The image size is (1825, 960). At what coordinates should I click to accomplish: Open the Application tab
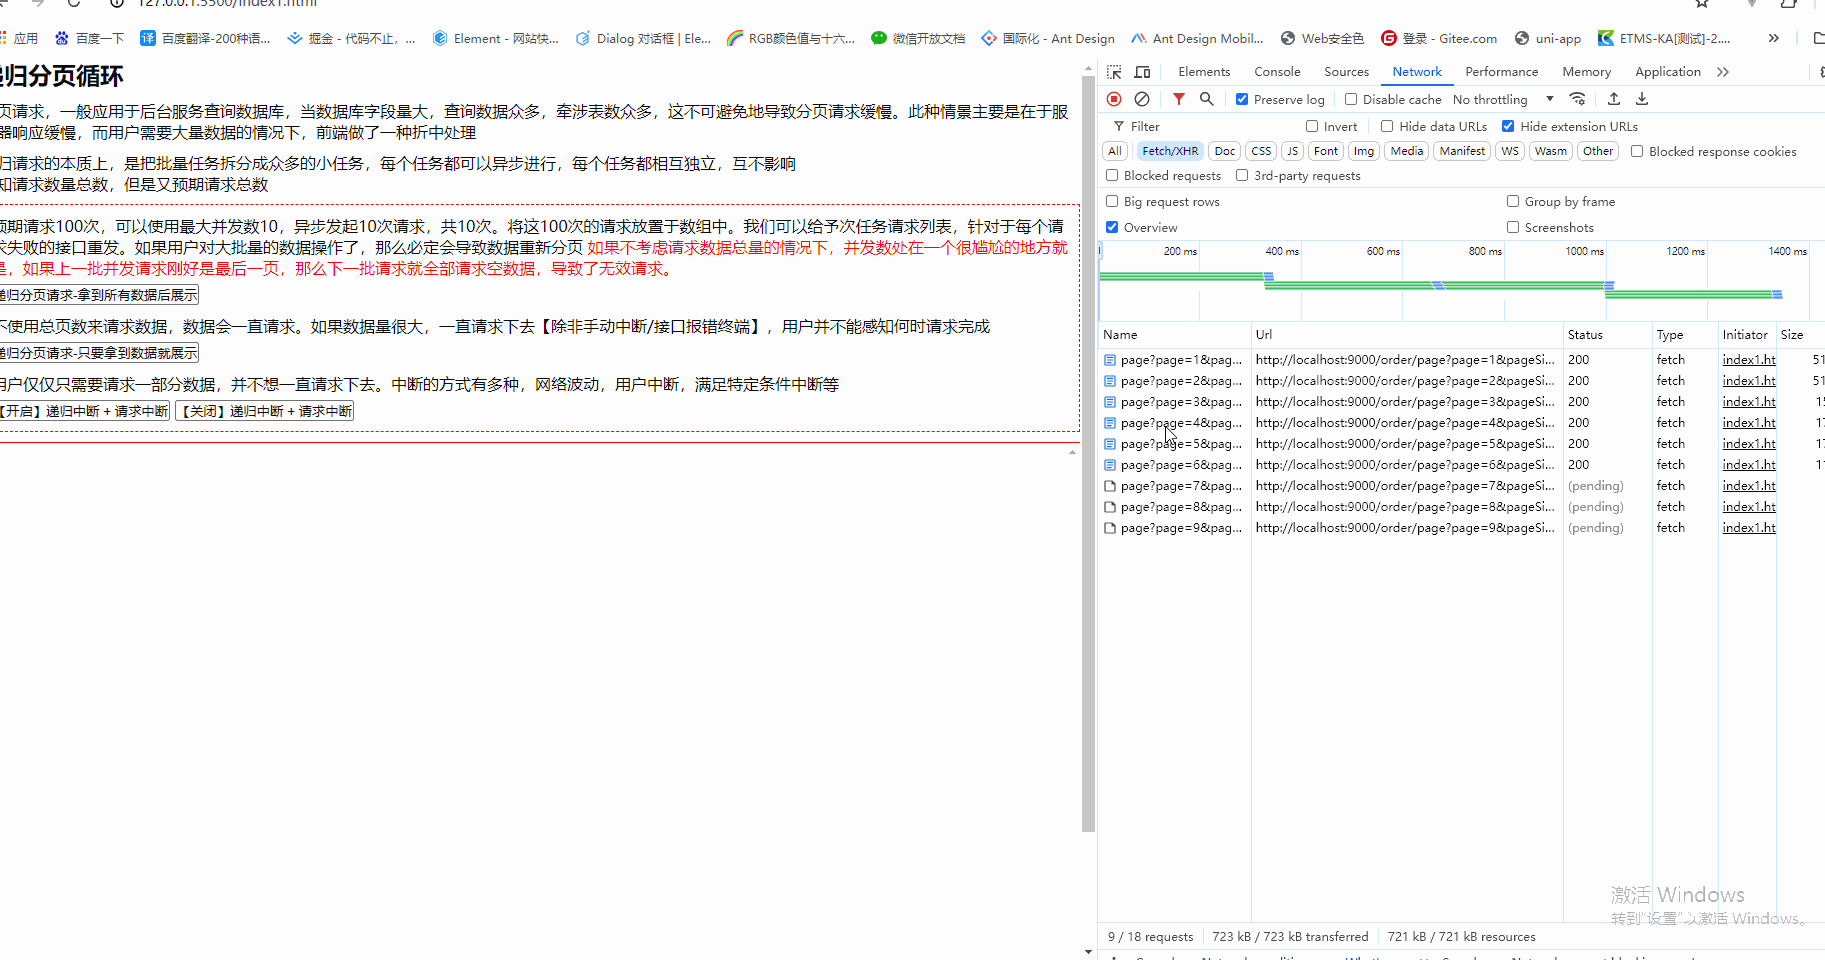pos(1667,72)
